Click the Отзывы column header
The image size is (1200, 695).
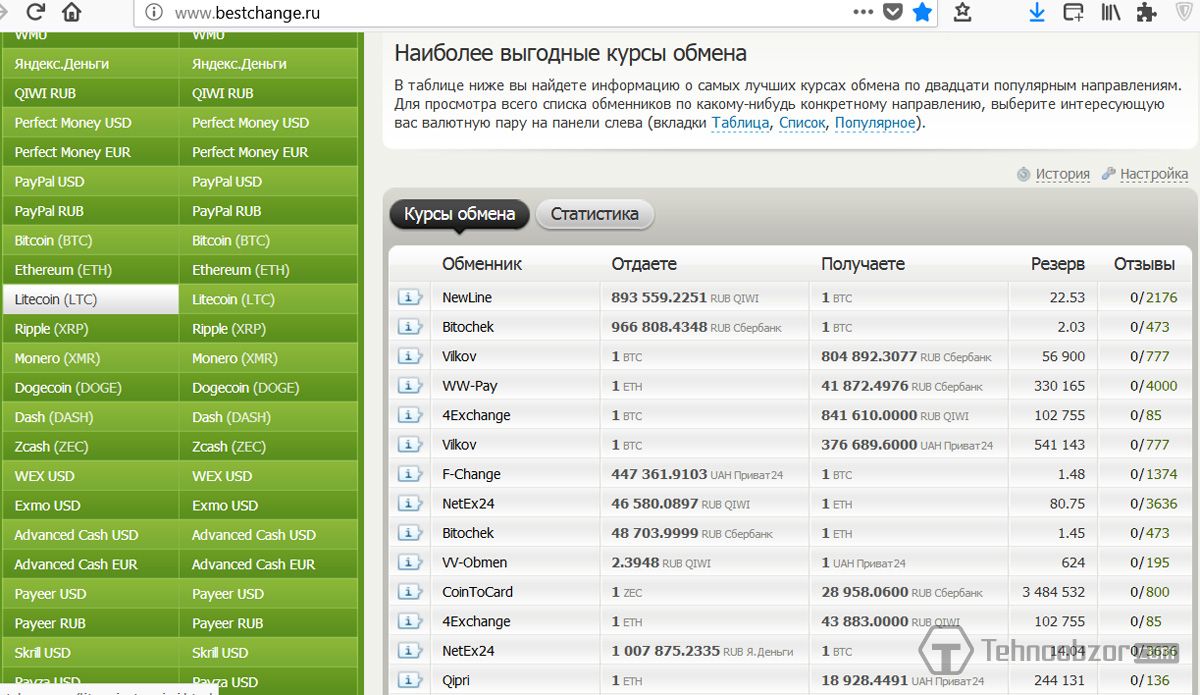coord(1144,264)
